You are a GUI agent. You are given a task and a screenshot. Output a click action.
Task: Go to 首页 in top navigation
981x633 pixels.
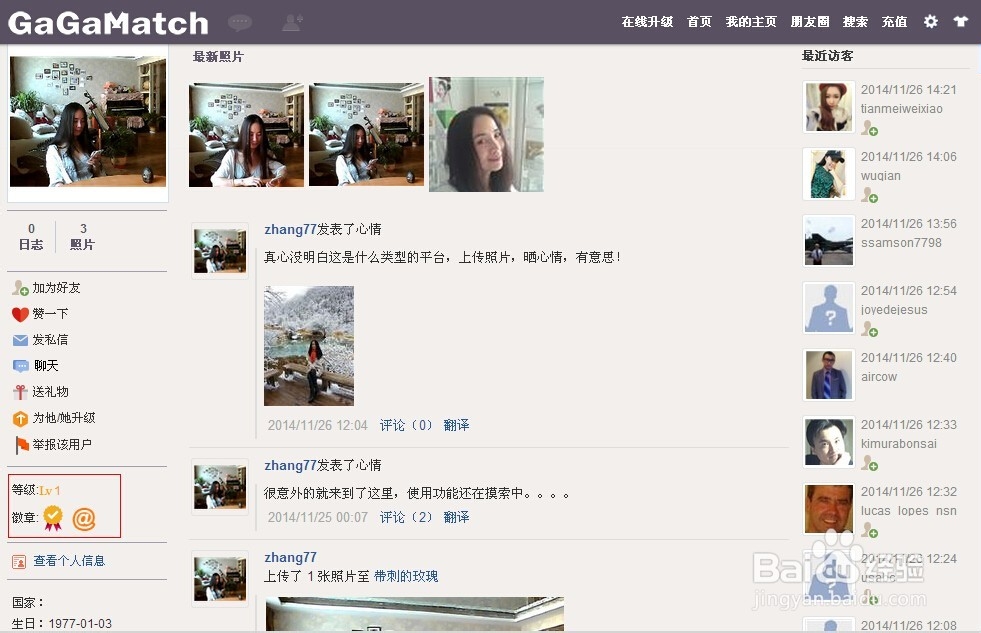pos(699,22)
